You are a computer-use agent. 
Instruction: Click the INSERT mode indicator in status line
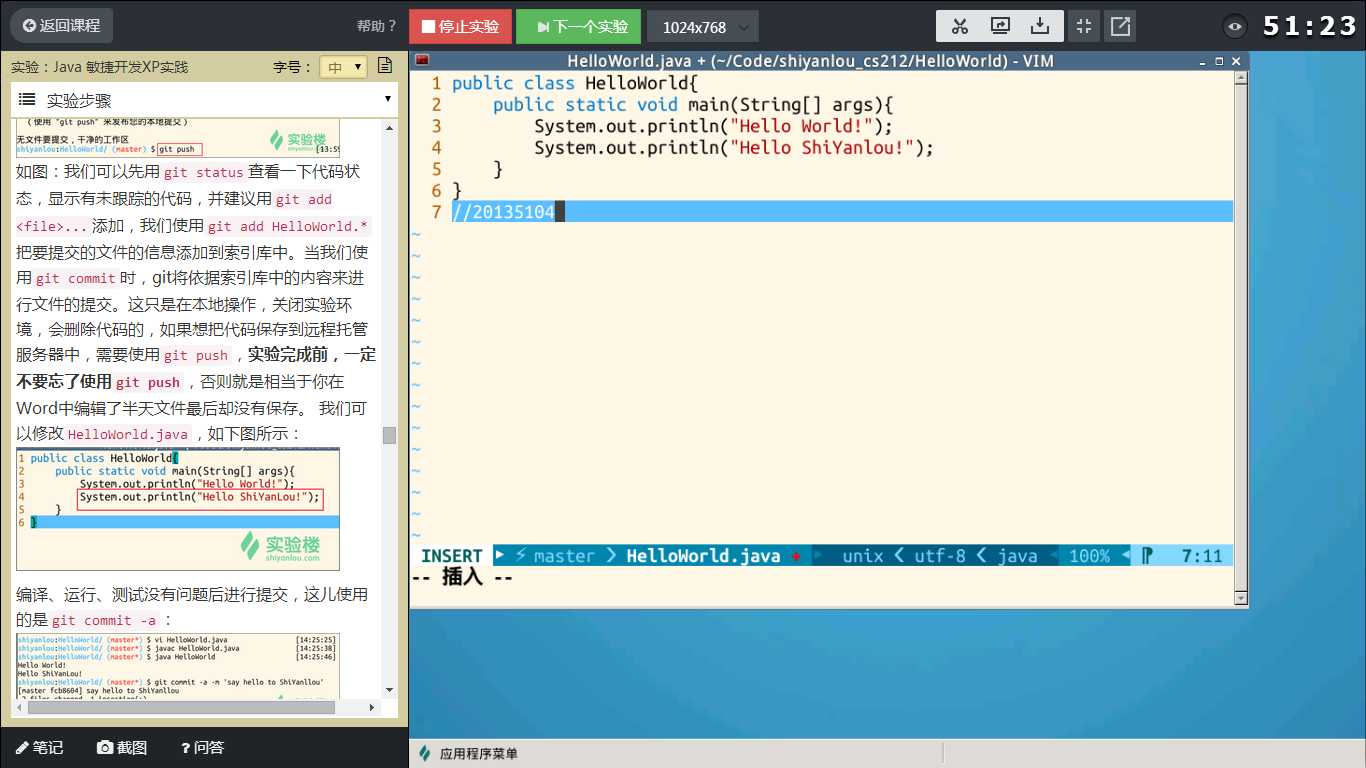pos(452,556)
